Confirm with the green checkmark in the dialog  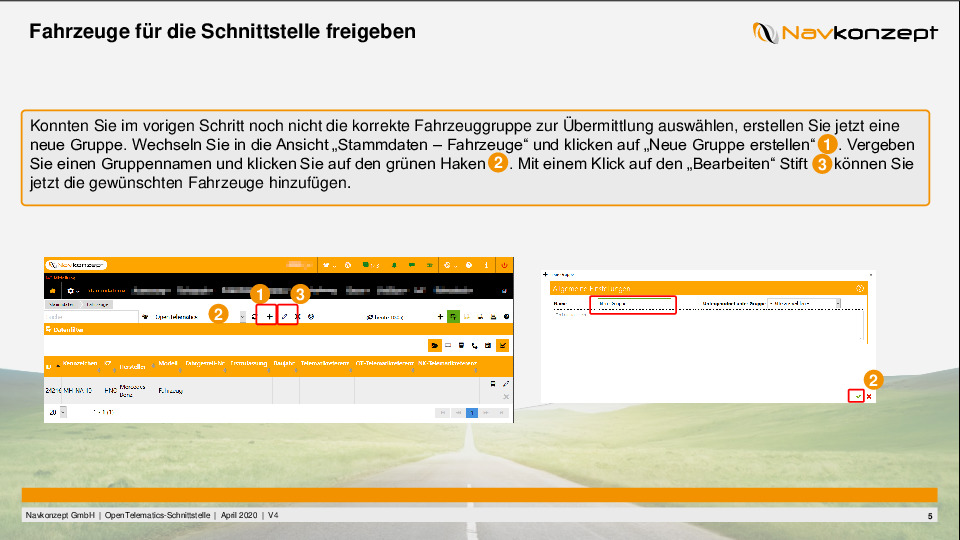tap(857, 397)
